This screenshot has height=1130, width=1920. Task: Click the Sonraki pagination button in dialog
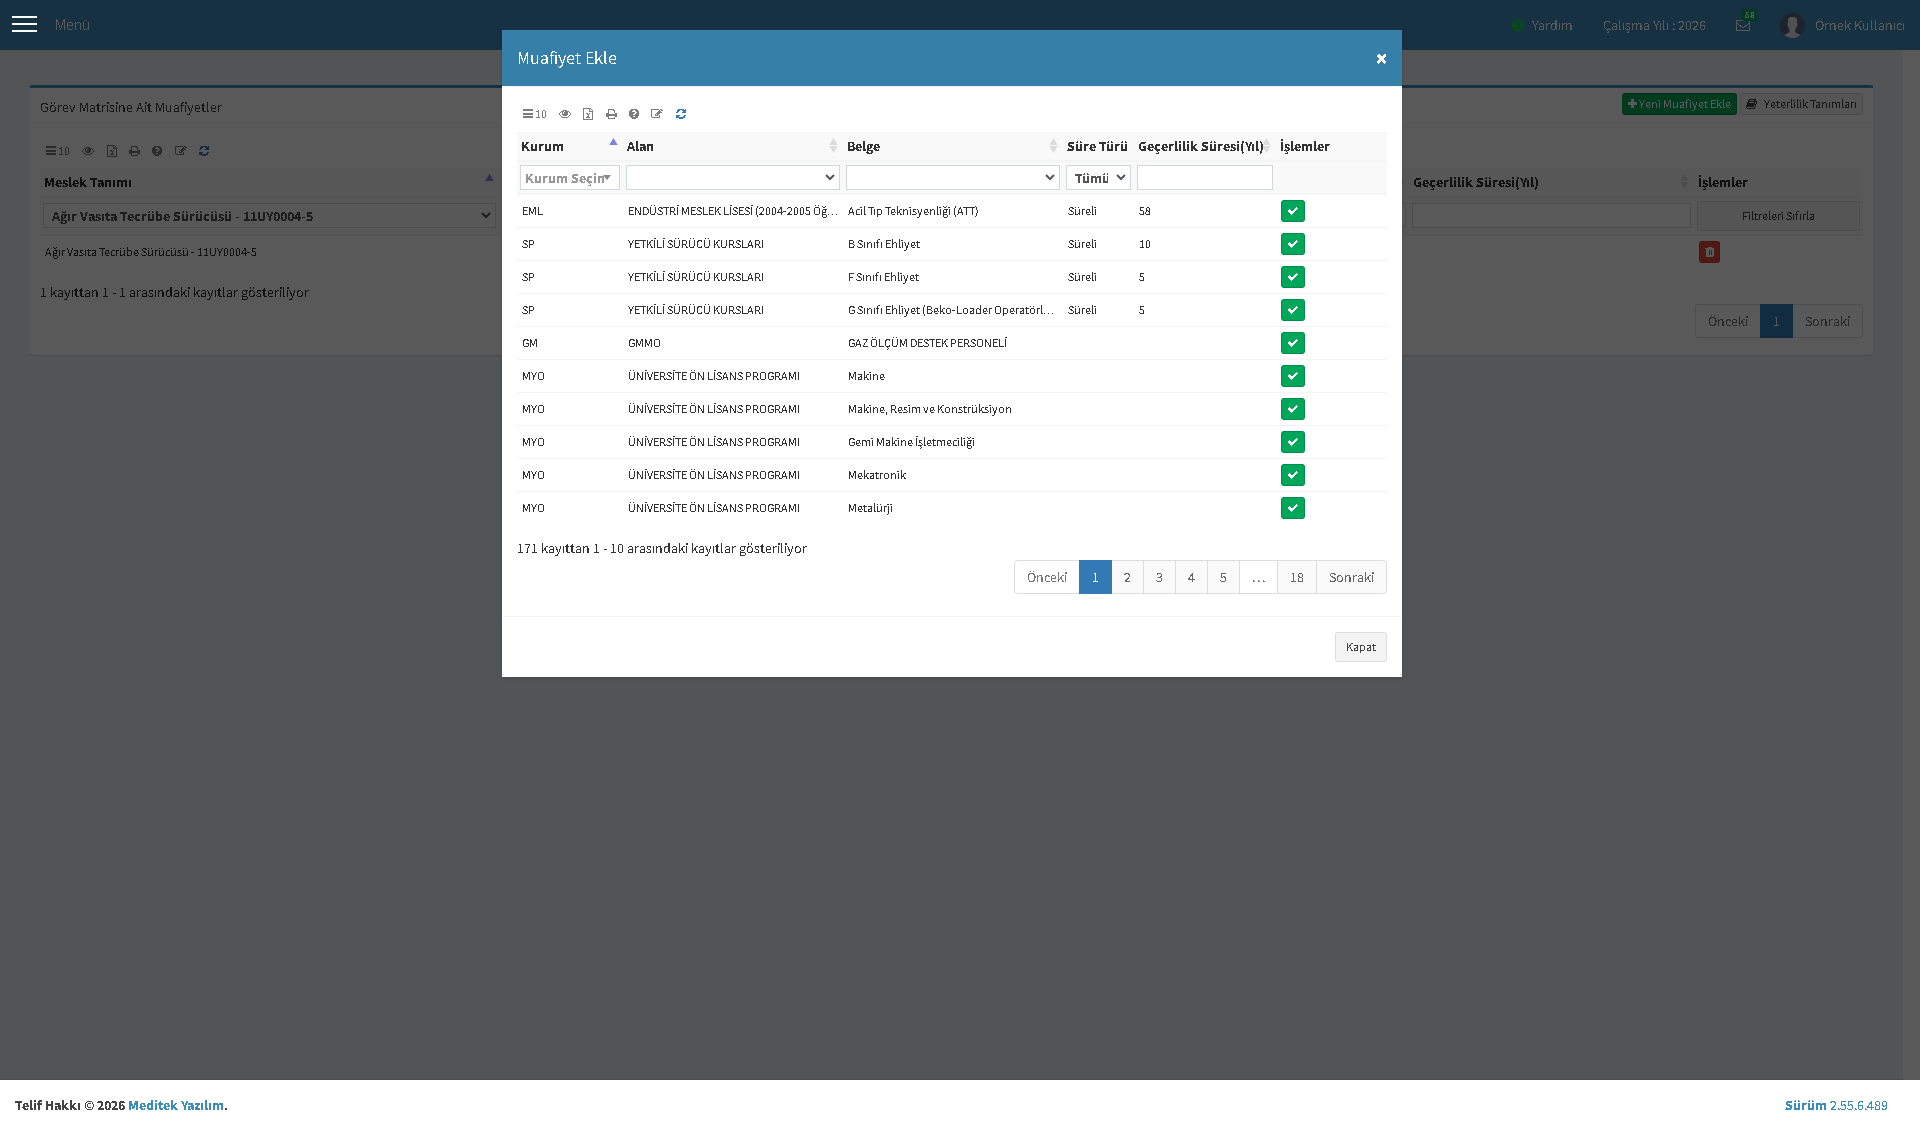click(x=1351, y=577)
